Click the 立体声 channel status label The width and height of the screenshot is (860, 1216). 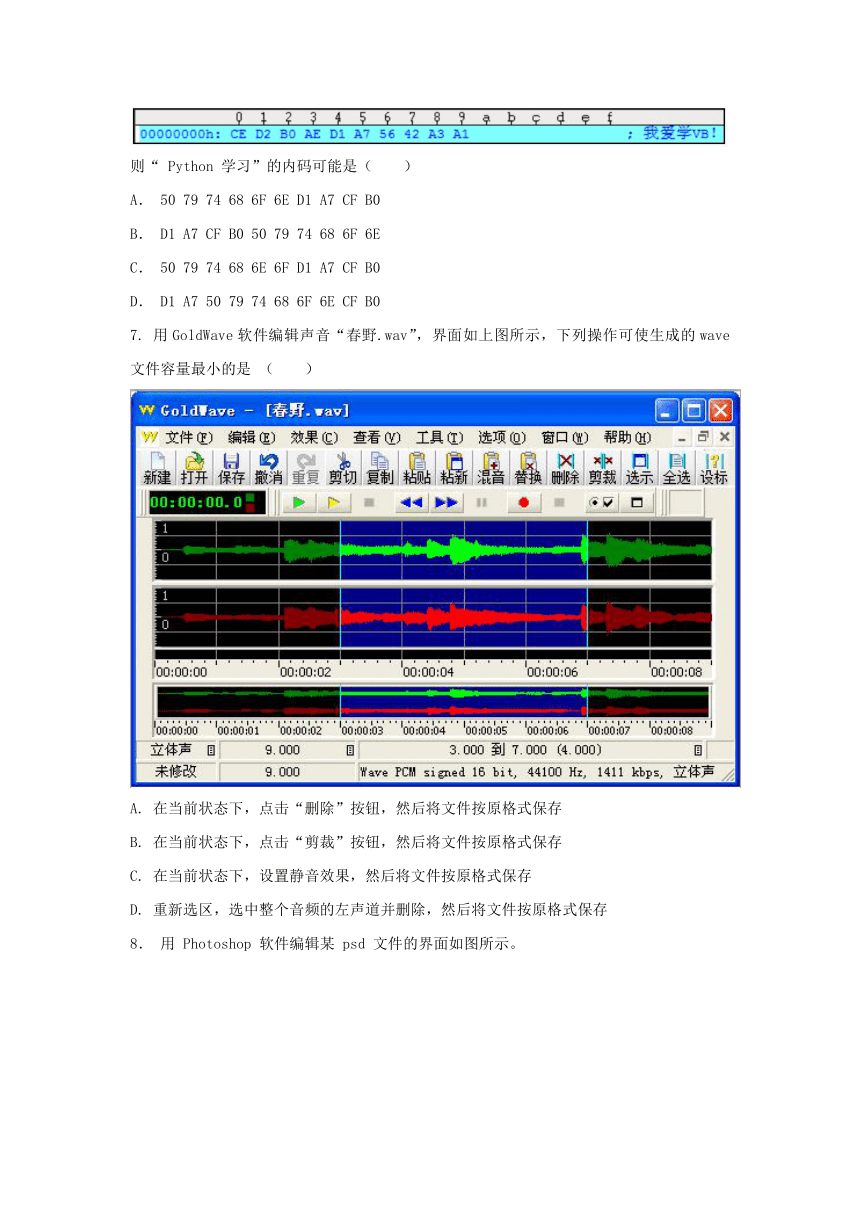click(170, 750)
